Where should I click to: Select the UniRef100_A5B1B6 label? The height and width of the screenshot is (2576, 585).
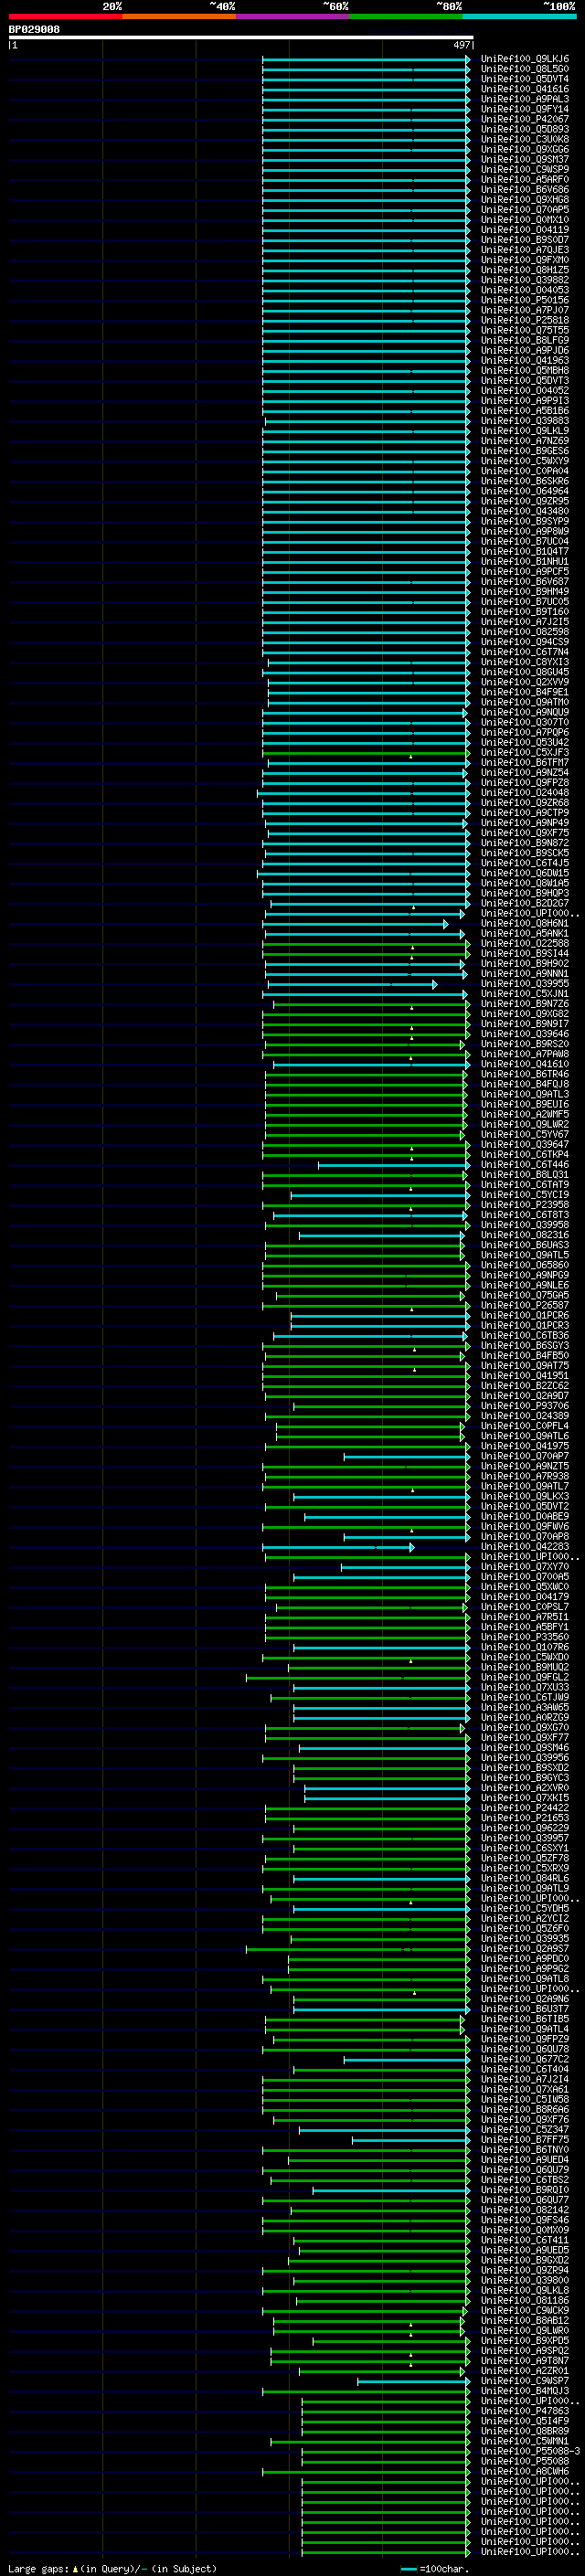(525, 411)
